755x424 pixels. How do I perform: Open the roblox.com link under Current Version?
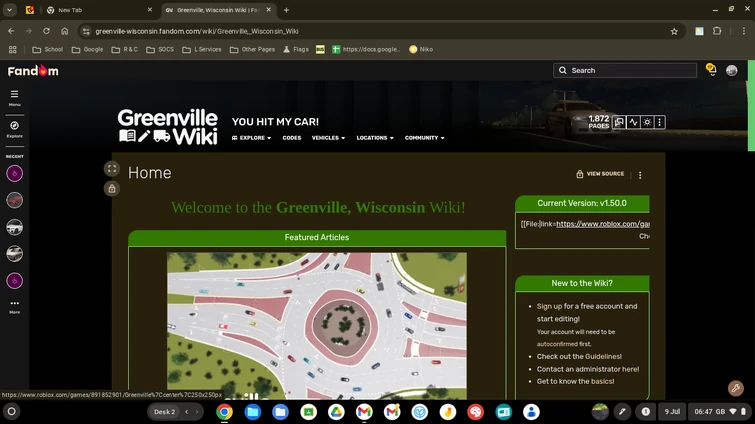[602, 224]
